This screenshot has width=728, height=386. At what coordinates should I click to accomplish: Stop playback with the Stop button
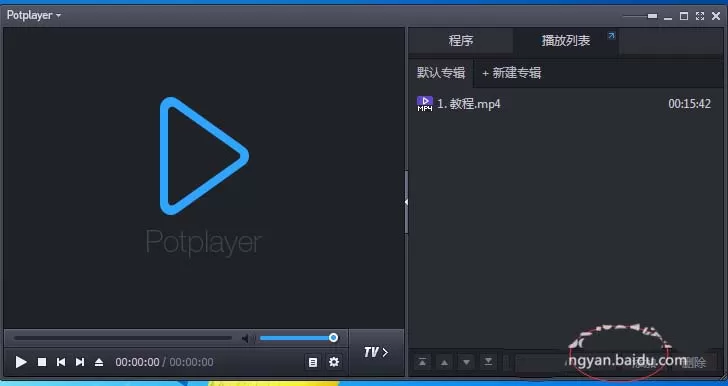click(x=42, y=362)
